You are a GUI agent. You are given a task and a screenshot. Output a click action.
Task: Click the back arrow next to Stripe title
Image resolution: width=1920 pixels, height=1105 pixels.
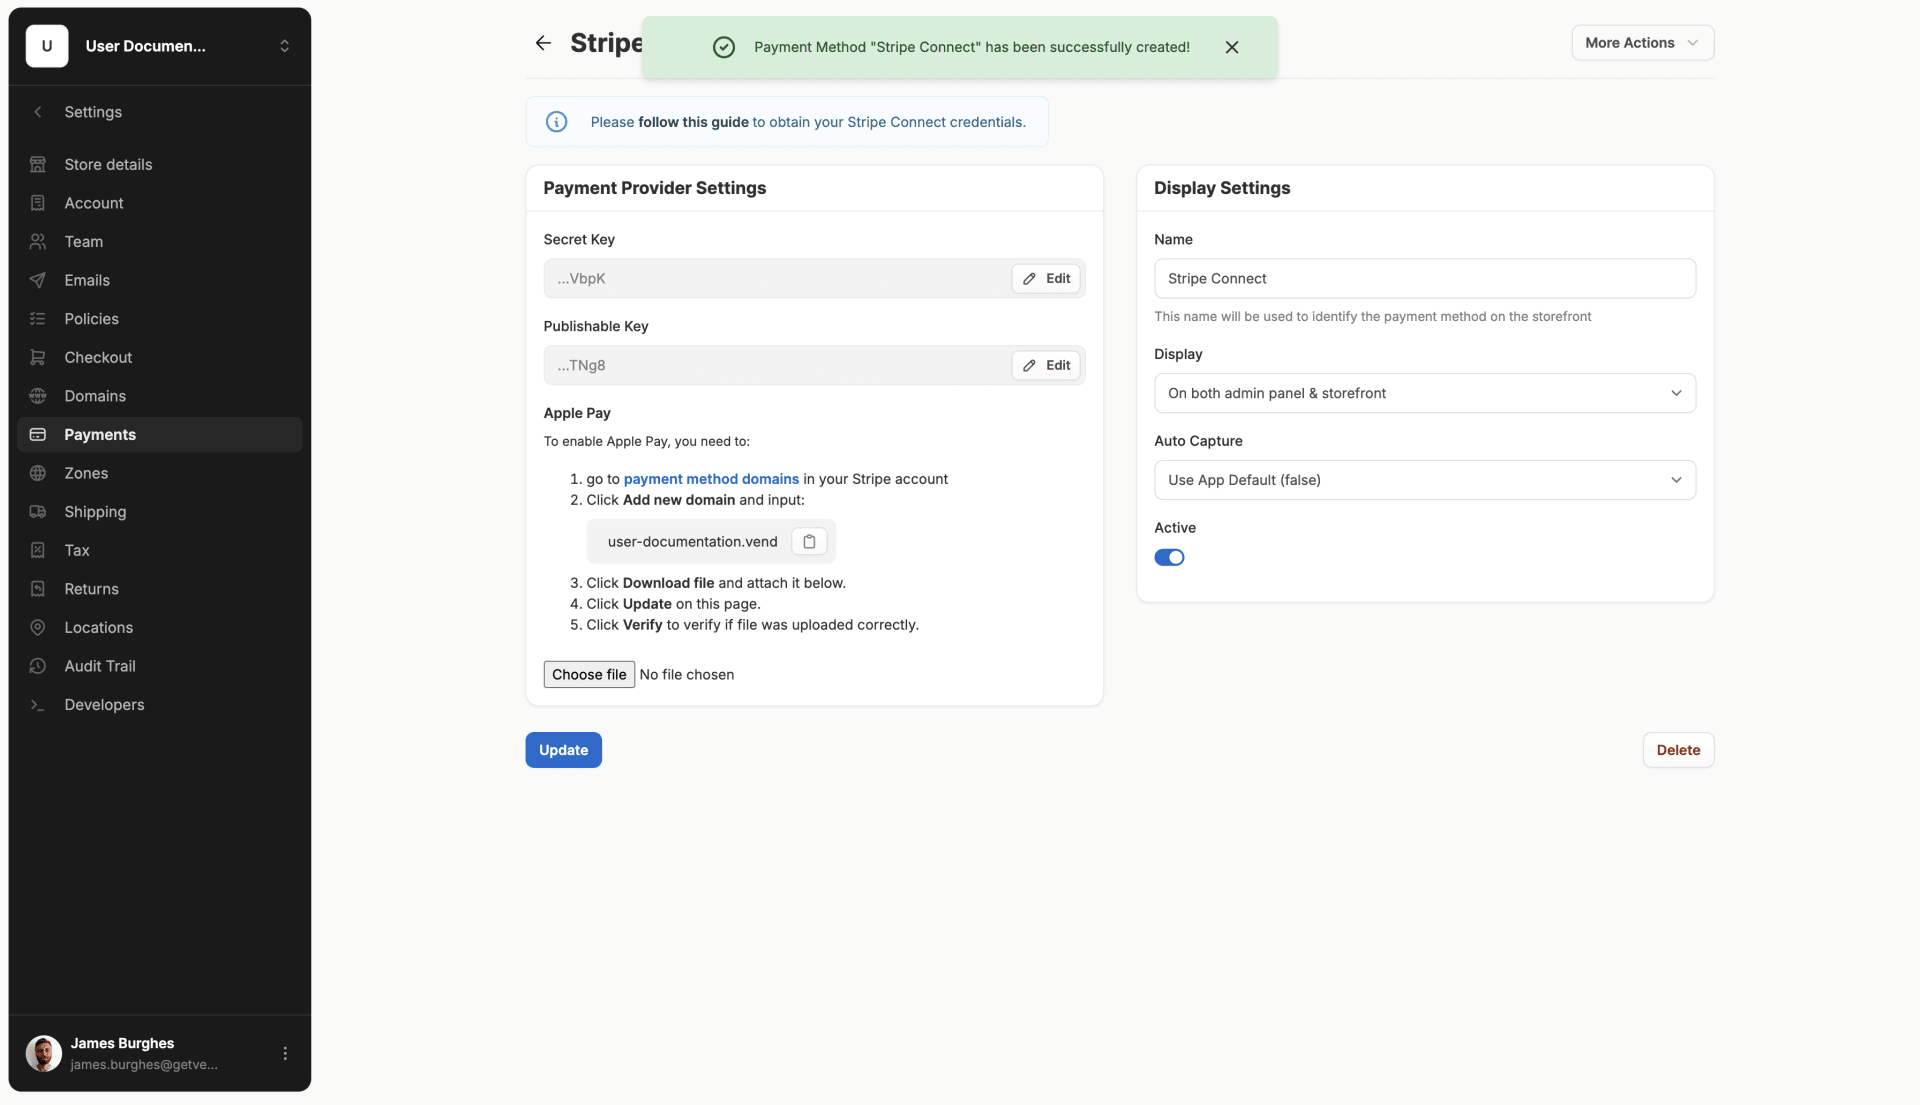543,43
